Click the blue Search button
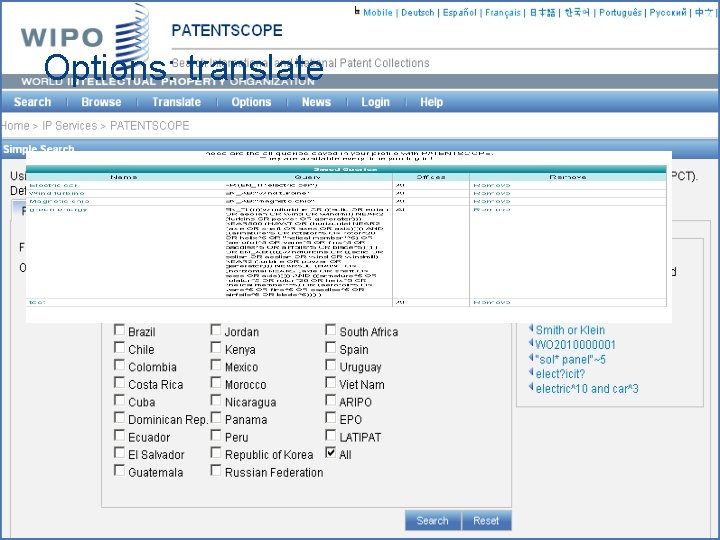Image resolution: width=720 pixels, height=540 pixels. 433,521
